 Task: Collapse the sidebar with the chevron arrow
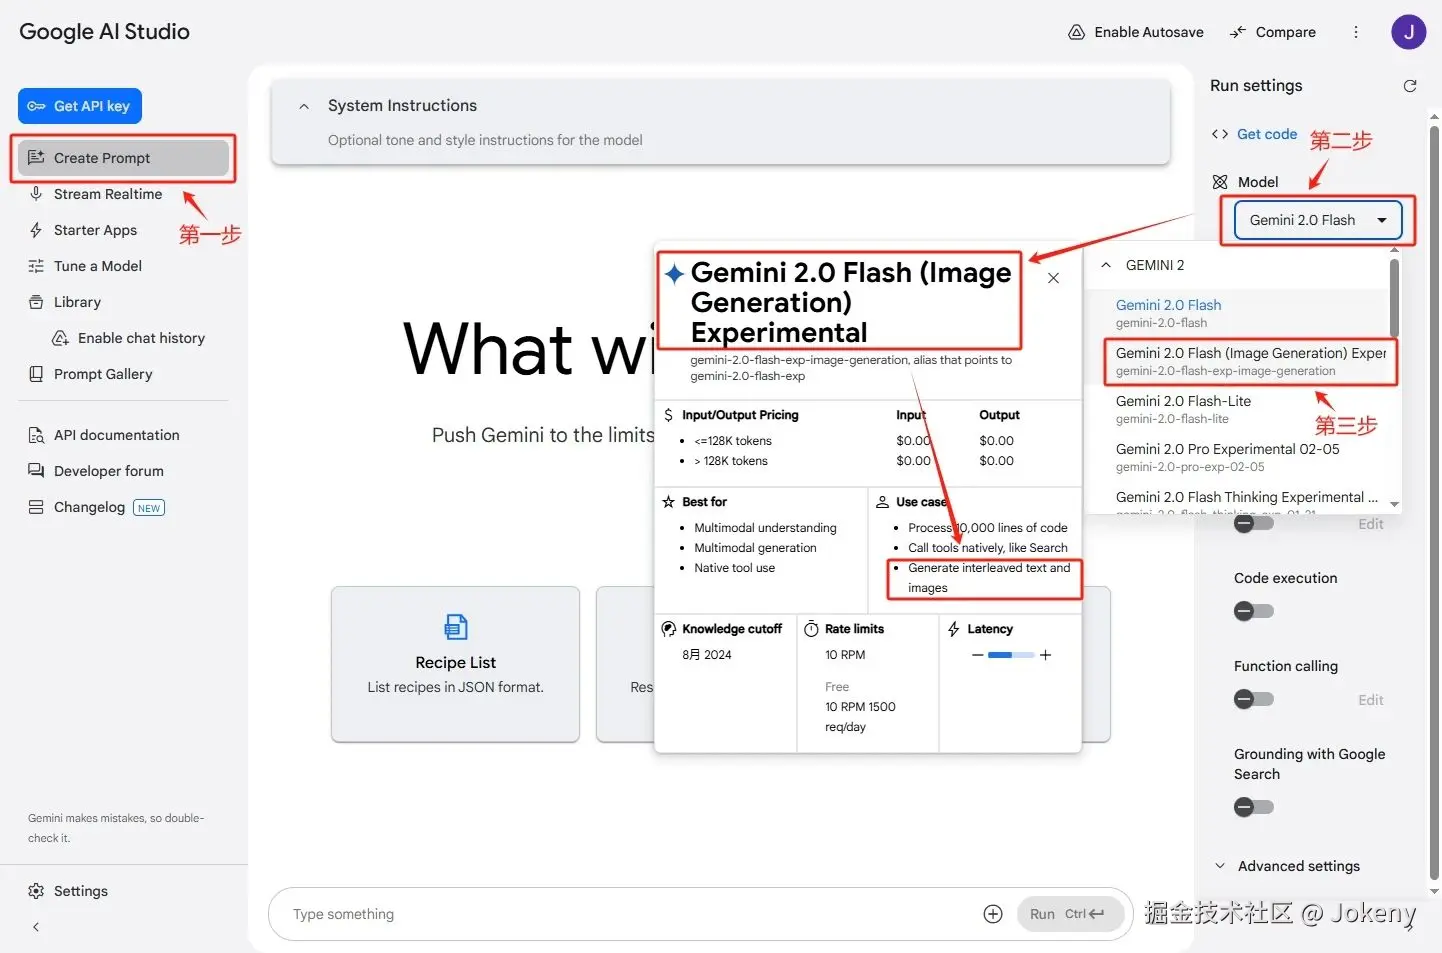[x=36, y=927]
